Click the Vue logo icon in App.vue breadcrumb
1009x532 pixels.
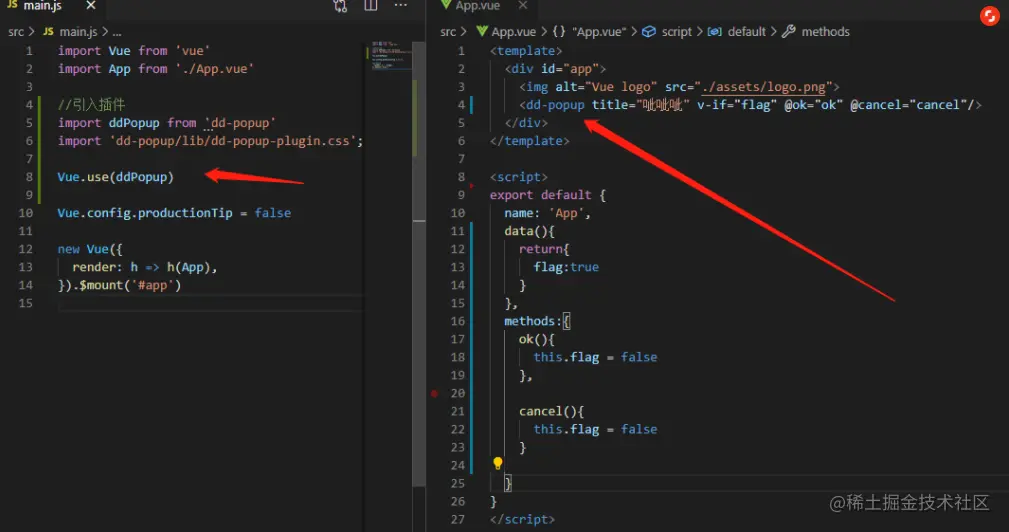482,32
